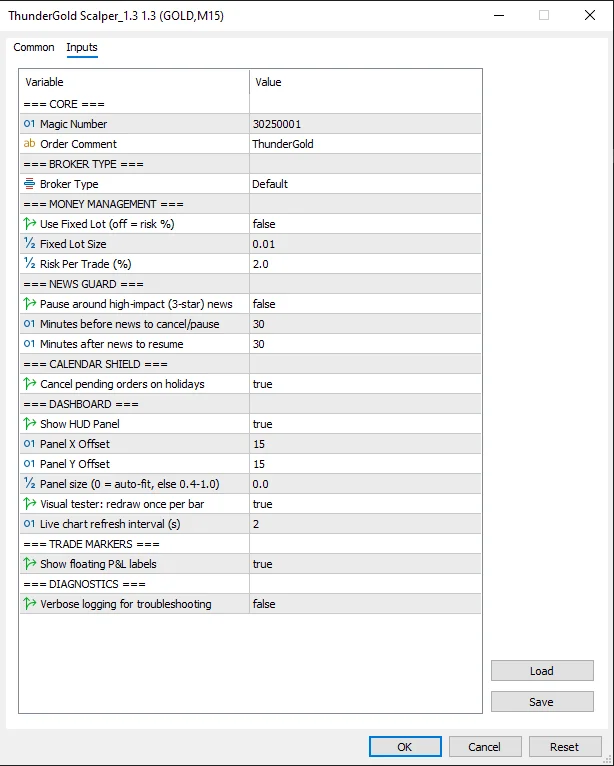Reset inputs with the Reset button
This screenshot has height=766, width=614.
565,746
